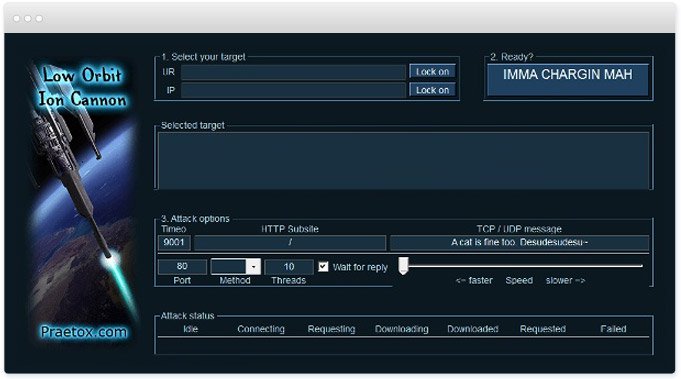Click the Method combo box text area
Image resolution: width=681 pixels, height=379 pixels.
(228, 267)
